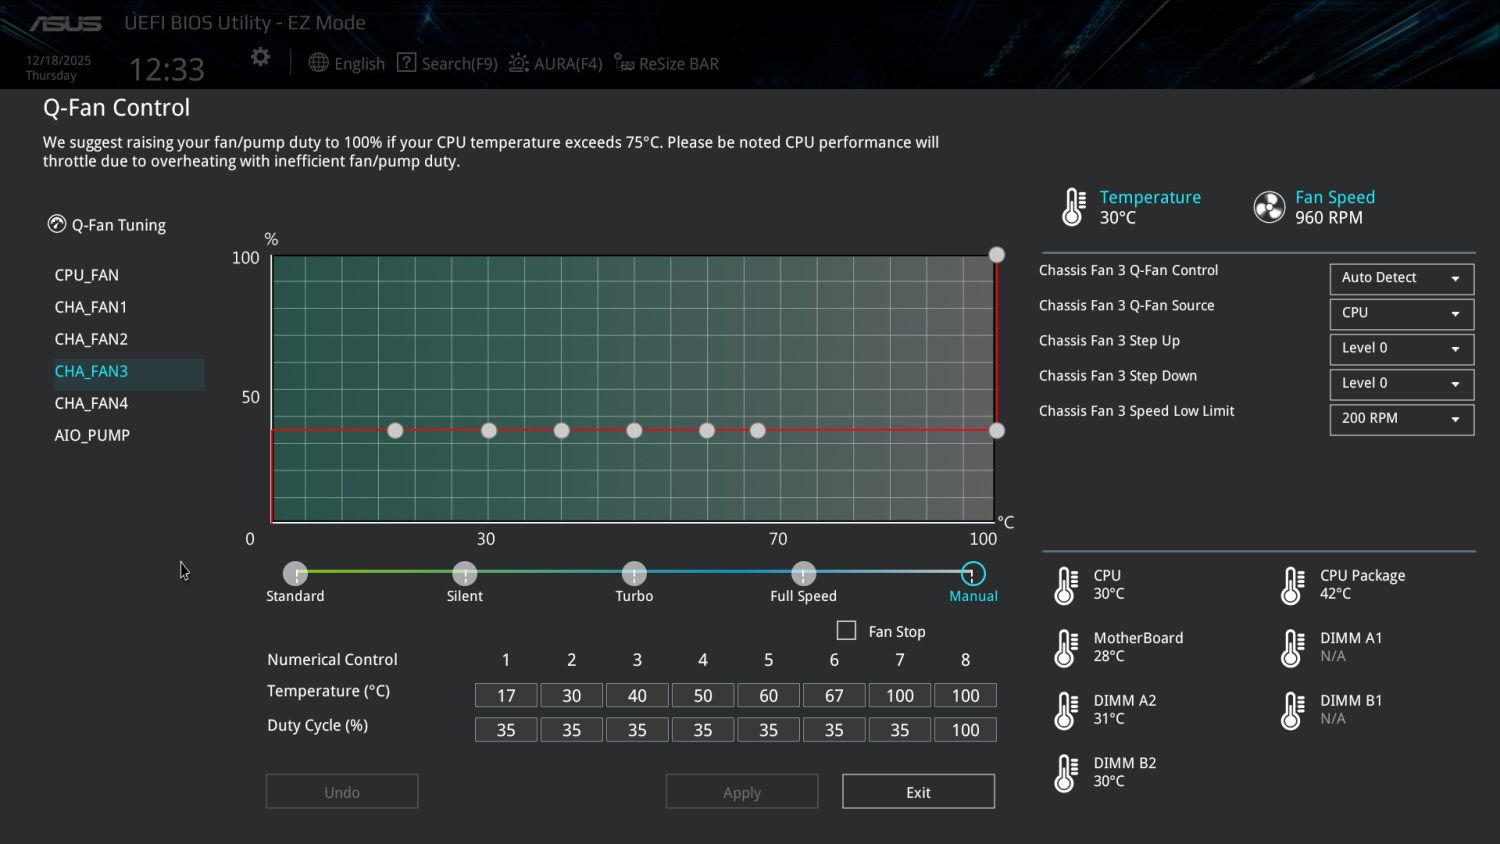
Task: Open Chassis Fan 3 Step Up dropdown
Action: pos(1401,348)
